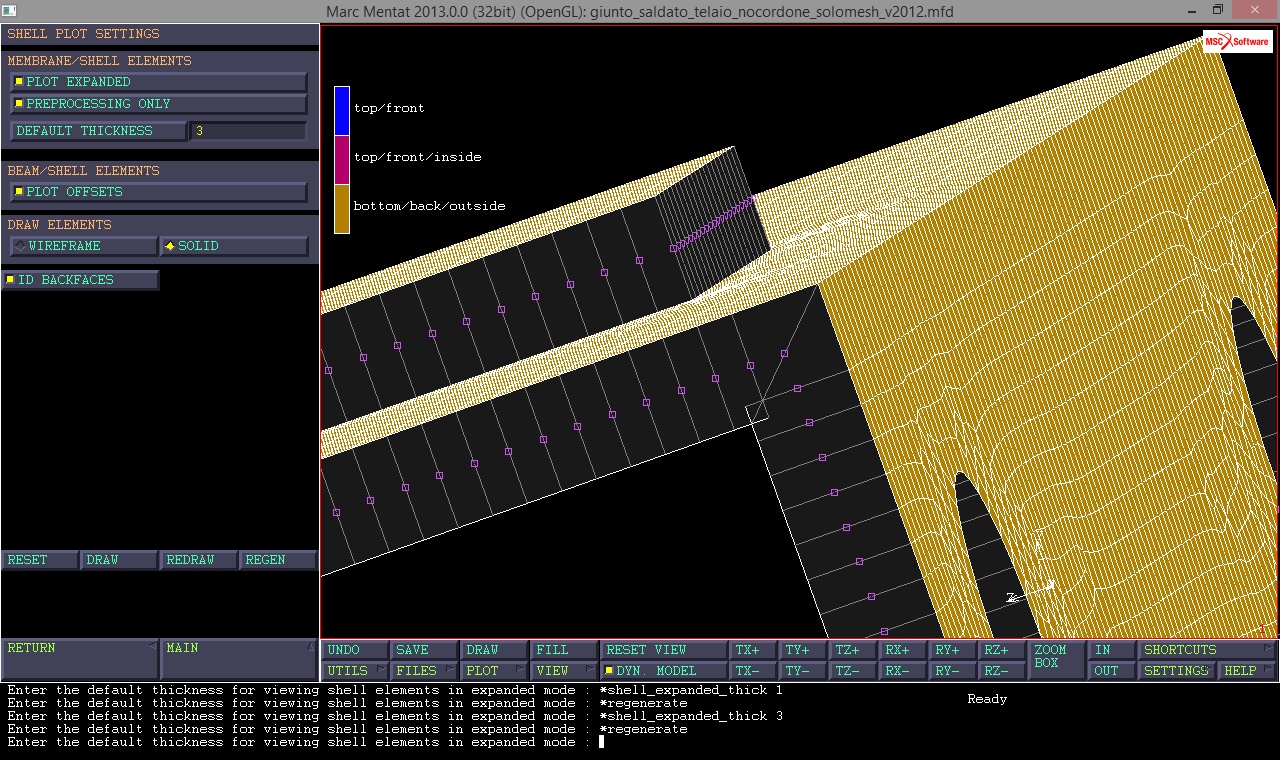Click TX+ to translate view
Viewport: 1280px width, 760px height.
point(754,650)
